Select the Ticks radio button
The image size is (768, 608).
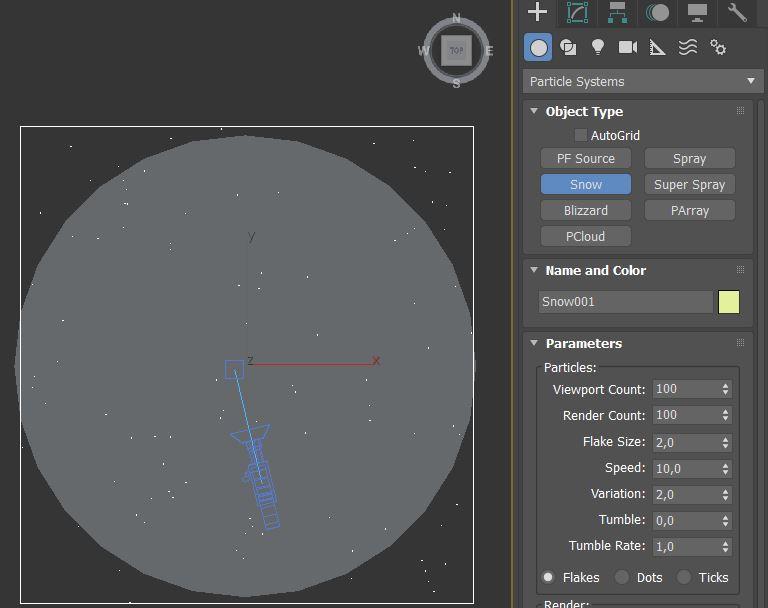(684, 577)
